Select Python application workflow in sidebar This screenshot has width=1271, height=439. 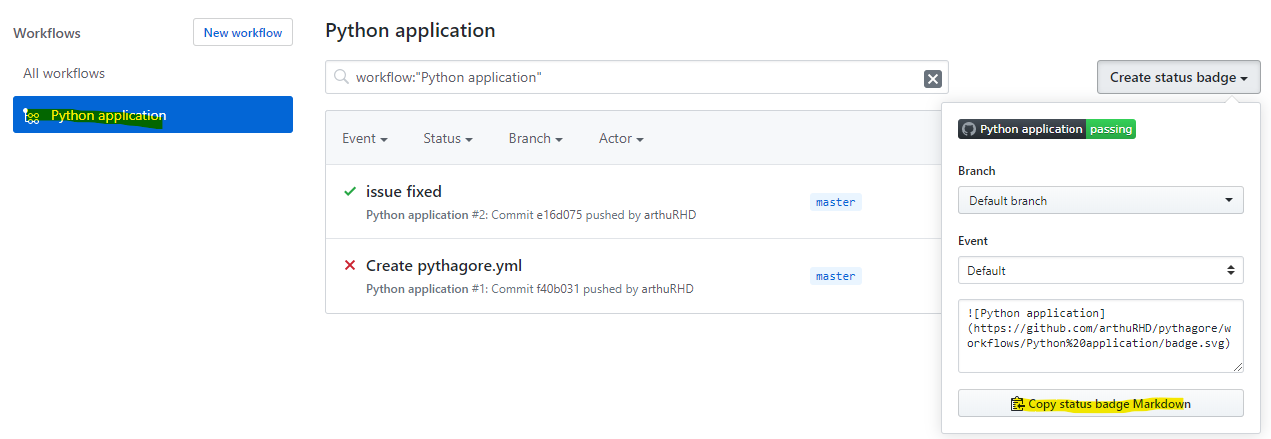coord(108,115)
